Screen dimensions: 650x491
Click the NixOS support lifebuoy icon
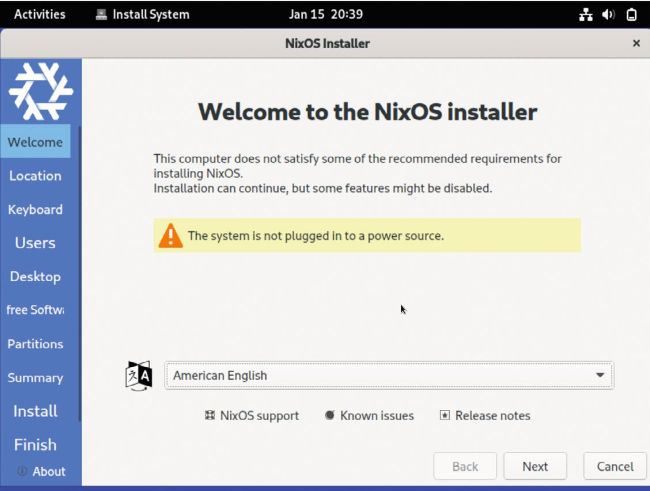[x=210, y=415]
